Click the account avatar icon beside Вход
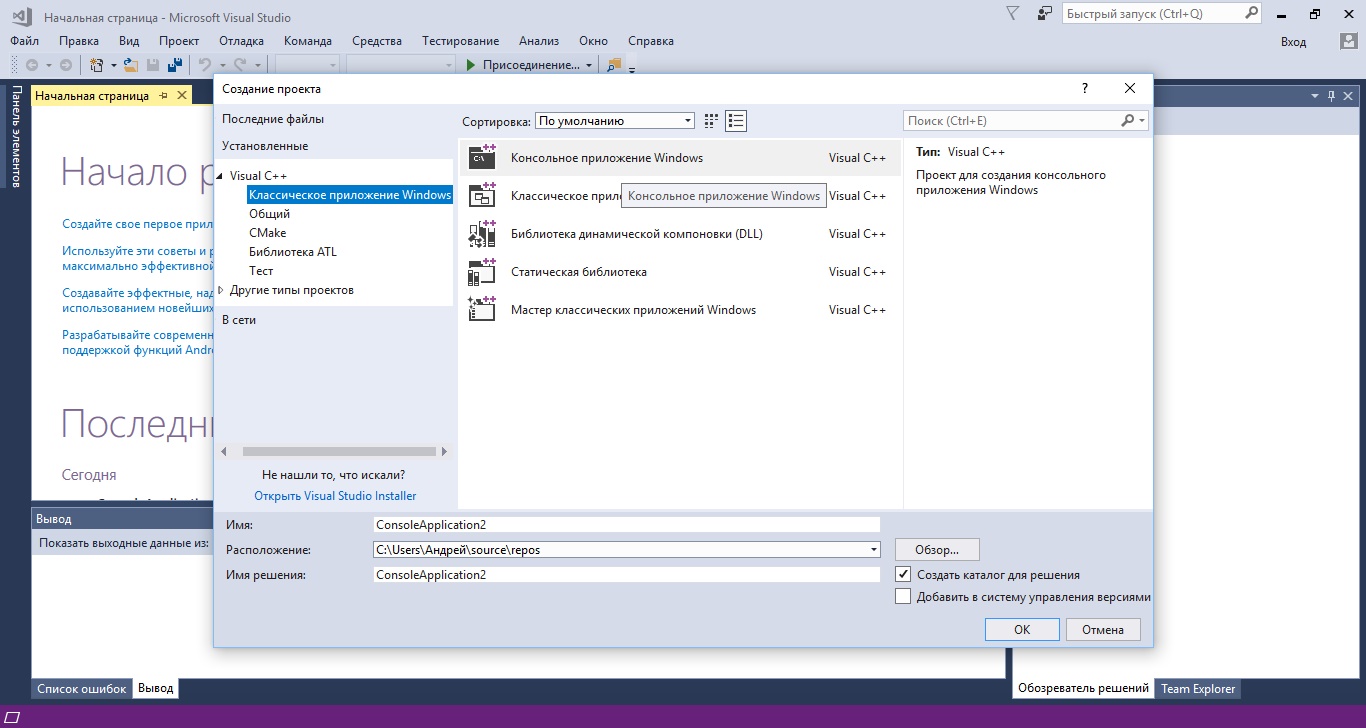This screenshot has height=728, width=1366. point(1347,41)
